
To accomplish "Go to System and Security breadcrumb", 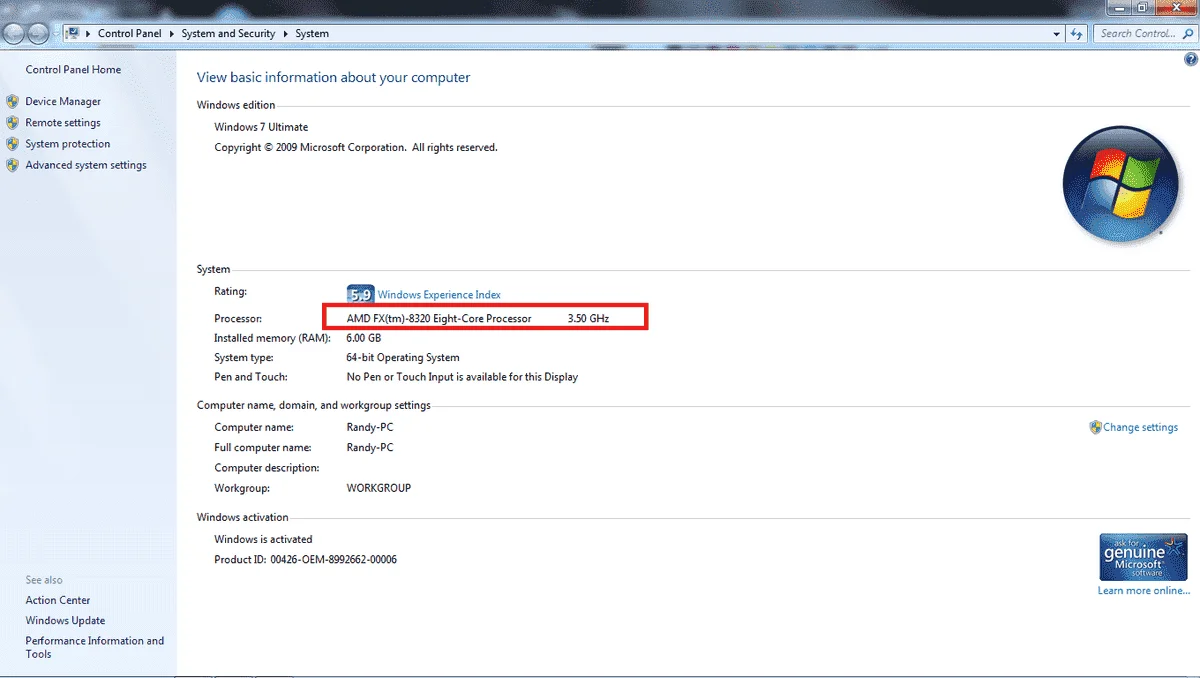I will pyautogui.click(x=228, y=33).
